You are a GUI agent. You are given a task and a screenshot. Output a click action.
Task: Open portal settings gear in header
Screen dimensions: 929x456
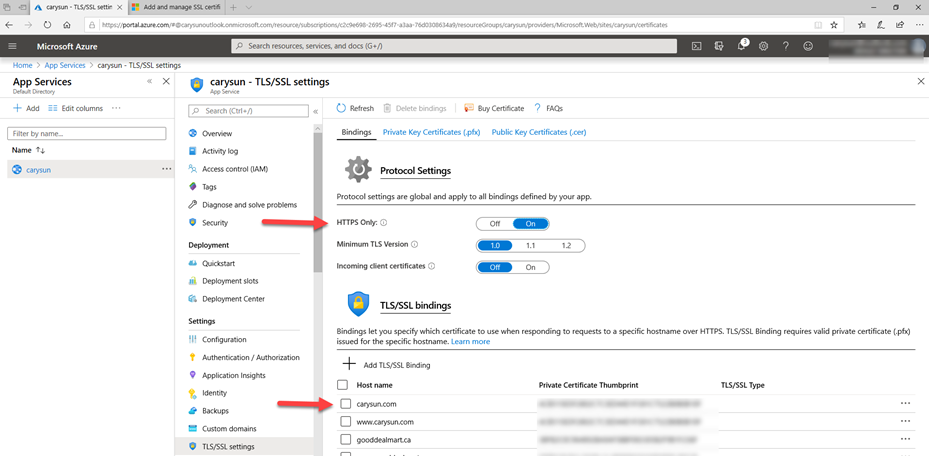click(764, 46)
